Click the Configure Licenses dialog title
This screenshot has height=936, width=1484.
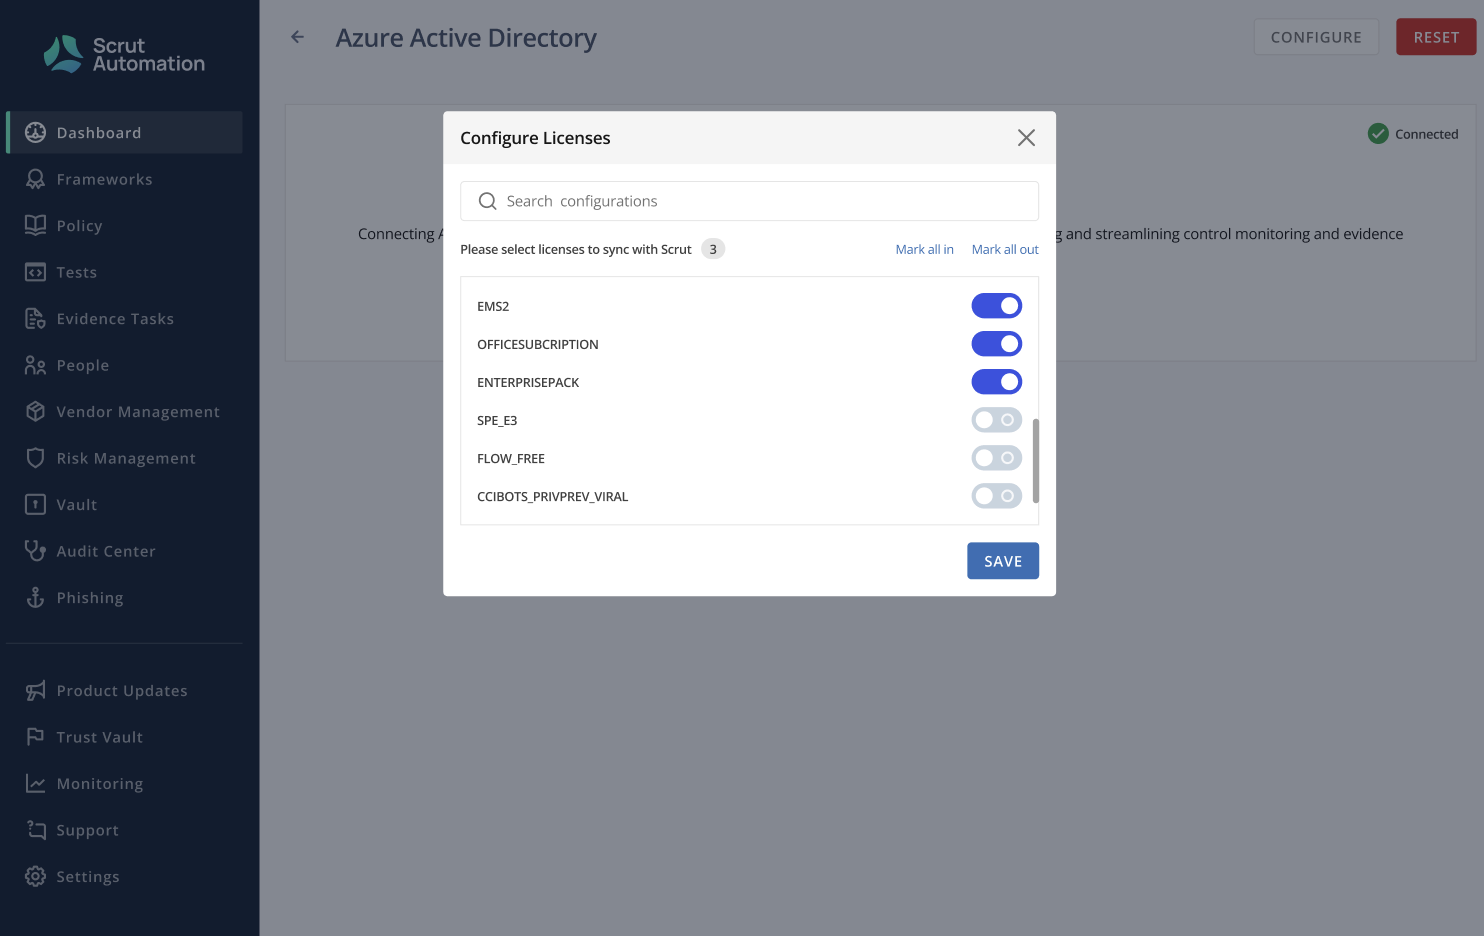click(535, 138)
